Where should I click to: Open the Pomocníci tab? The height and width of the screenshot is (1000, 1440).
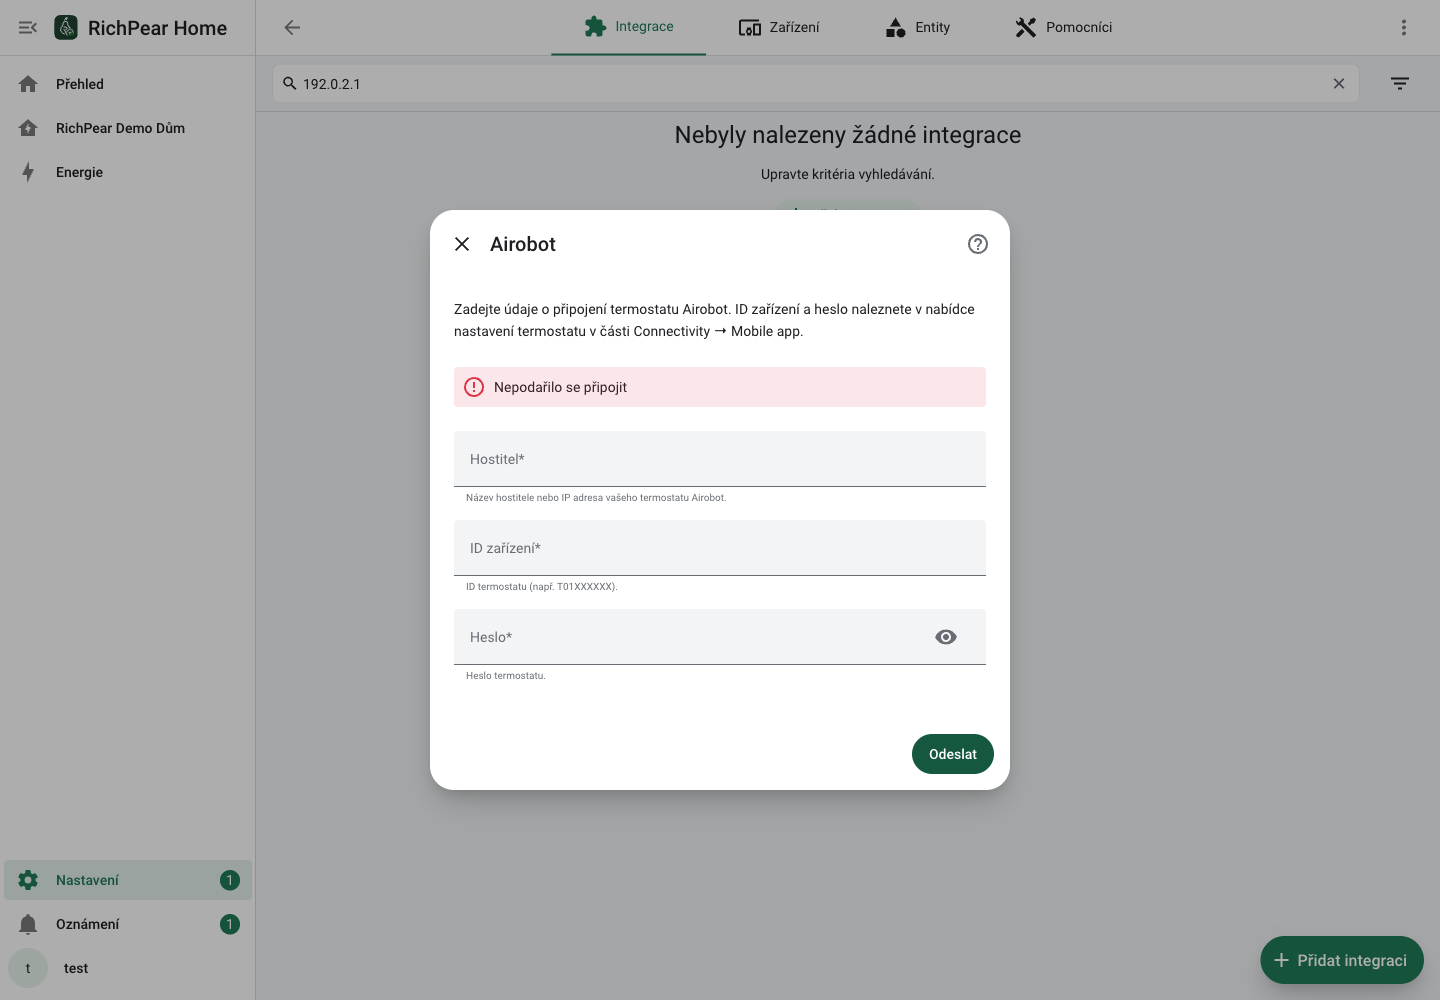[1064, 27]
